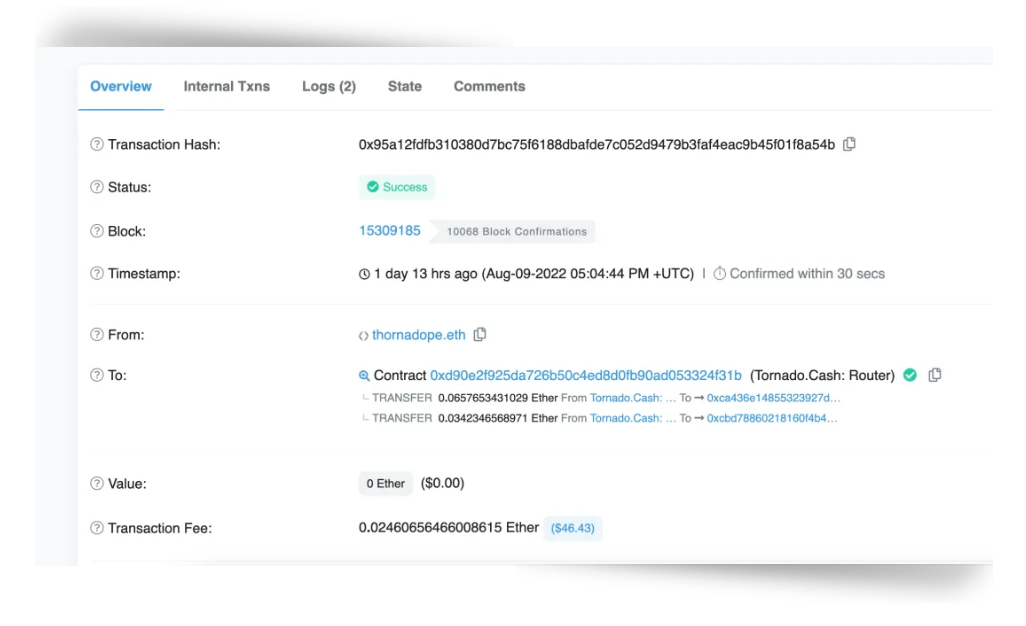Select 0.0342346568971 Ether transfer amount
Screen dimensions: 1026x626
click(x=498, y=418)
